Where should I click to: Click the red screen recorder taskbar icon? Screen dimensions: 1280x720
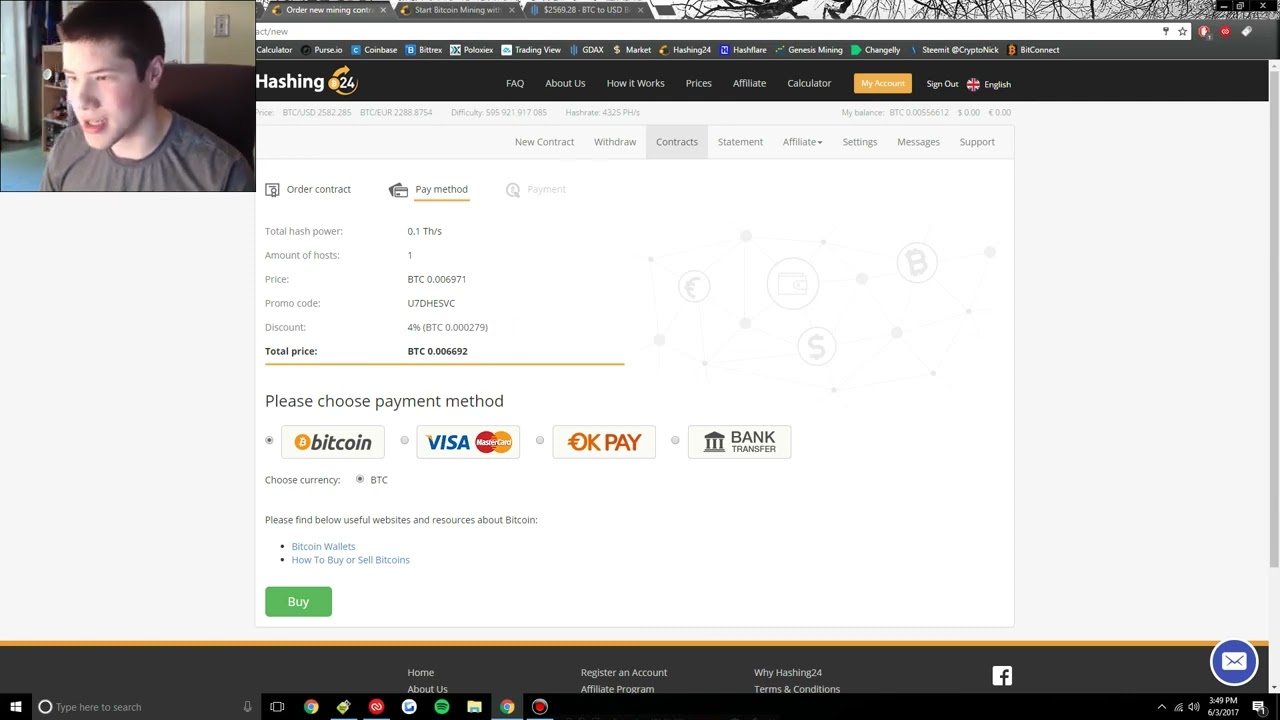coord(540,707)
